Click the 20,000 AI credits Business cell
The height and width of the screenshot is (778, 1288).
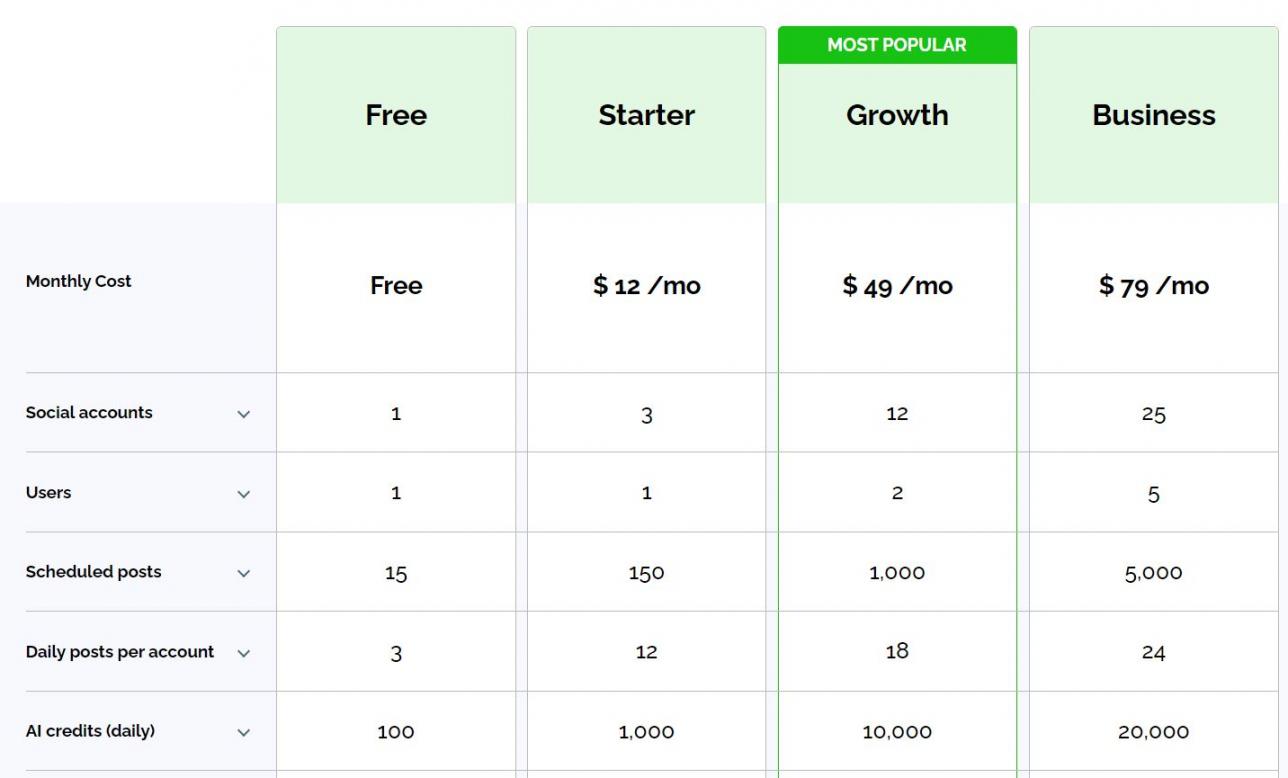point(1154,732)
